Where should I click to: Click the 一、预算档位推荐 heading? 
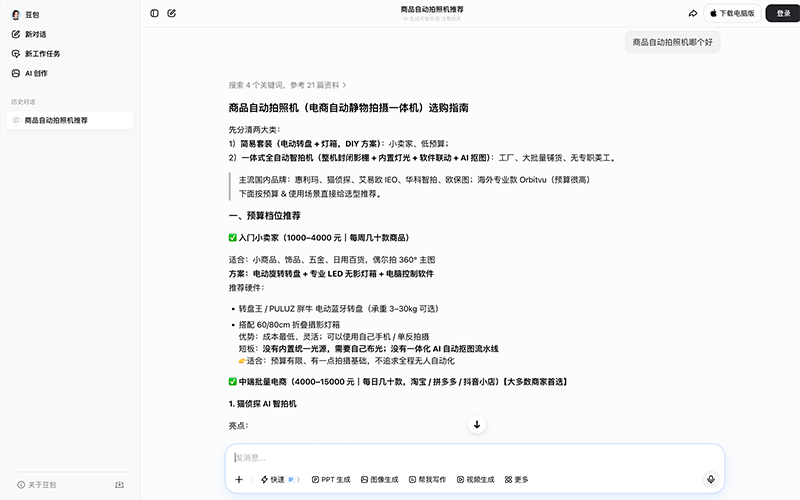pyautogui.click(x=264, y=216)
